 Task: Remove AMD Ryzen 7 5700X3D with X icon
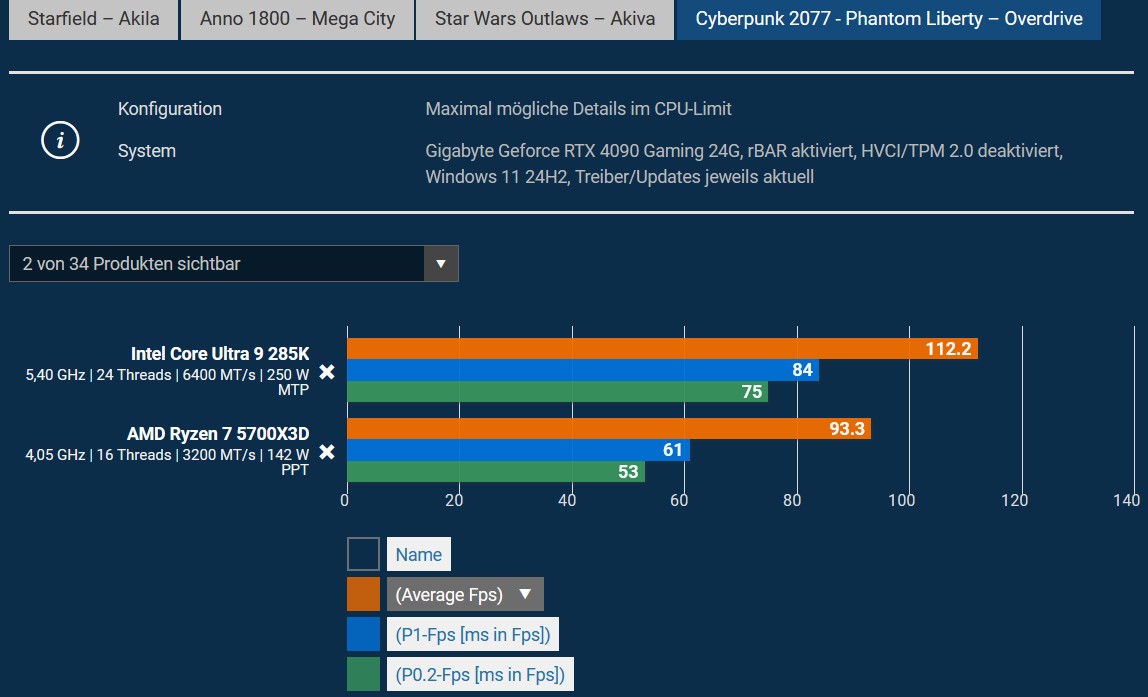coord(327,452)
